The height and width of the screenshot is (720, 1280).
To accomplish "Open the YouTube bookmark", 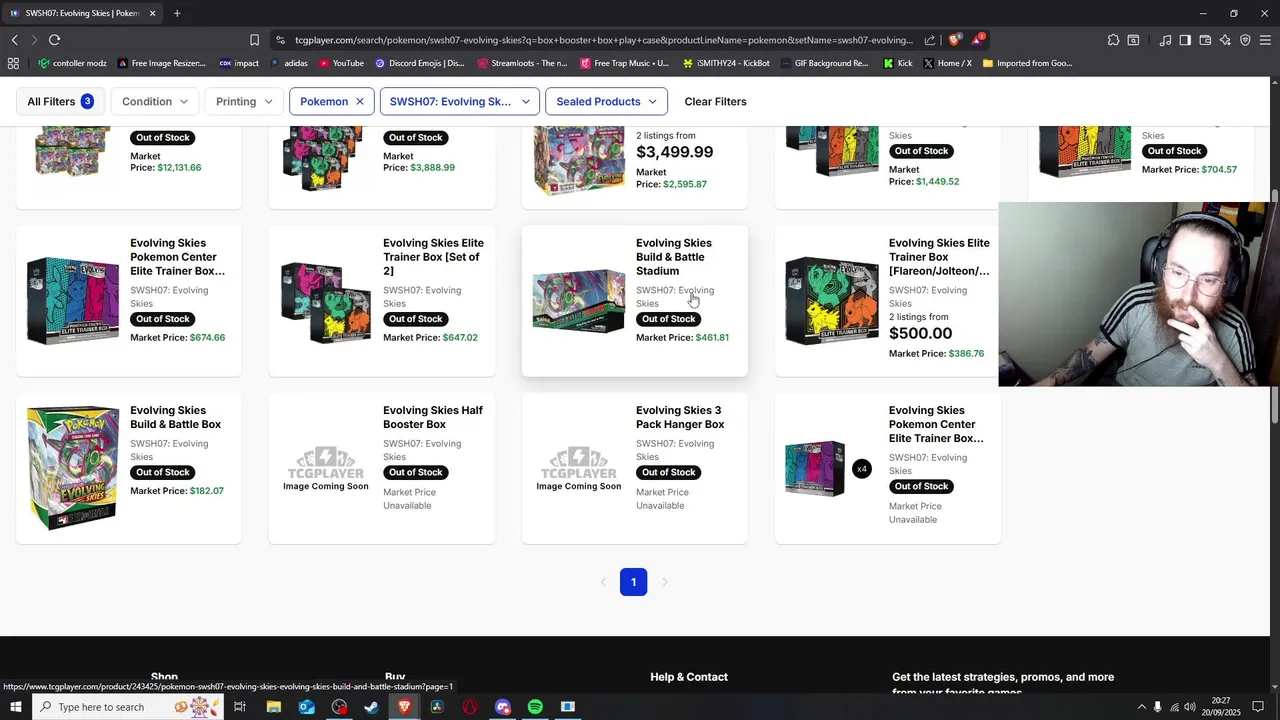I will click(341, 63).
